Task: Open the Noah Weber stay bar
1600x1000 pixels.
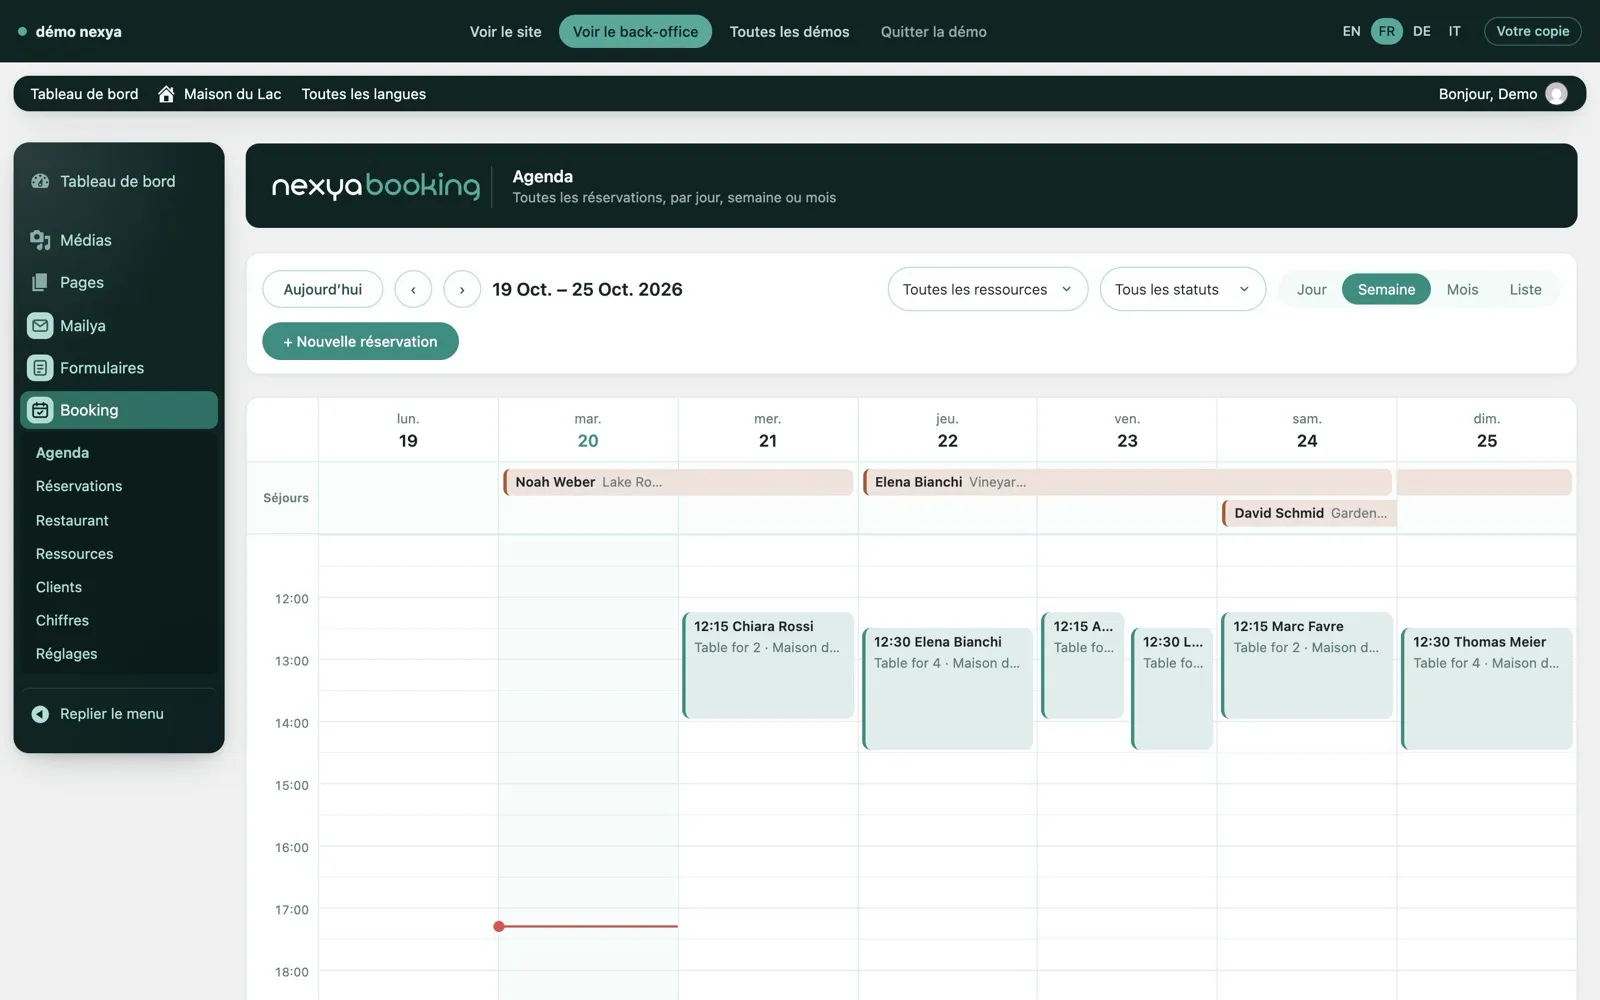Action: [678, 482]
